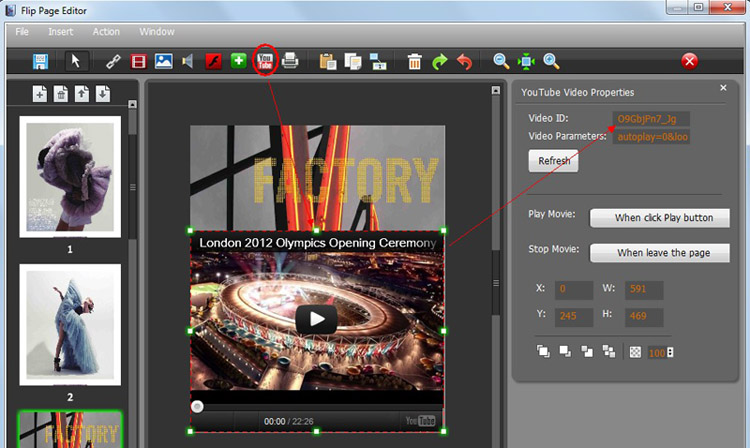
Task: Insert YouTube video from toolbar
Action: tap(265, 61)
